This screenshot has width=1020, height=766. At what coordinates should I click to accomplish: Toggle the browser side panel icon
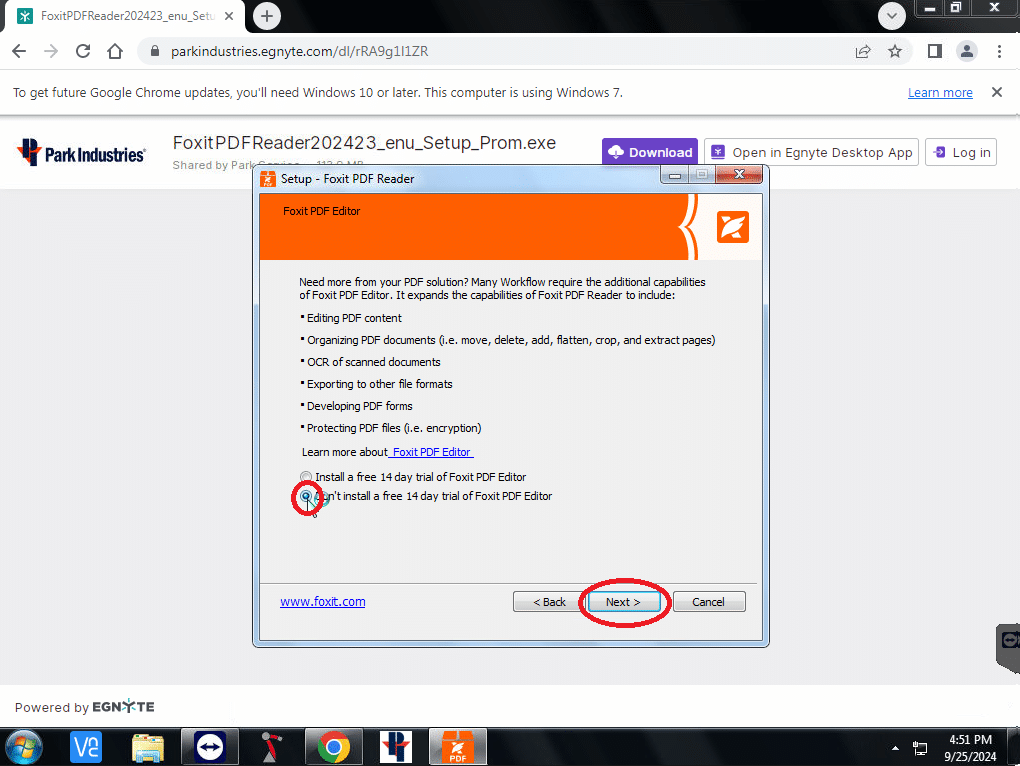coord(935,51)
